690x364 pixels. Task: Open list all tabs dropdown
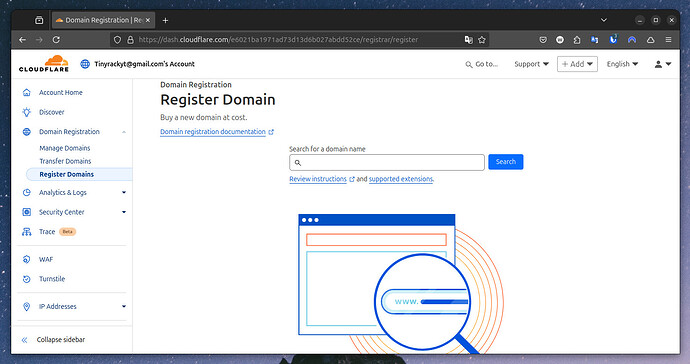[x=604, y=20]
